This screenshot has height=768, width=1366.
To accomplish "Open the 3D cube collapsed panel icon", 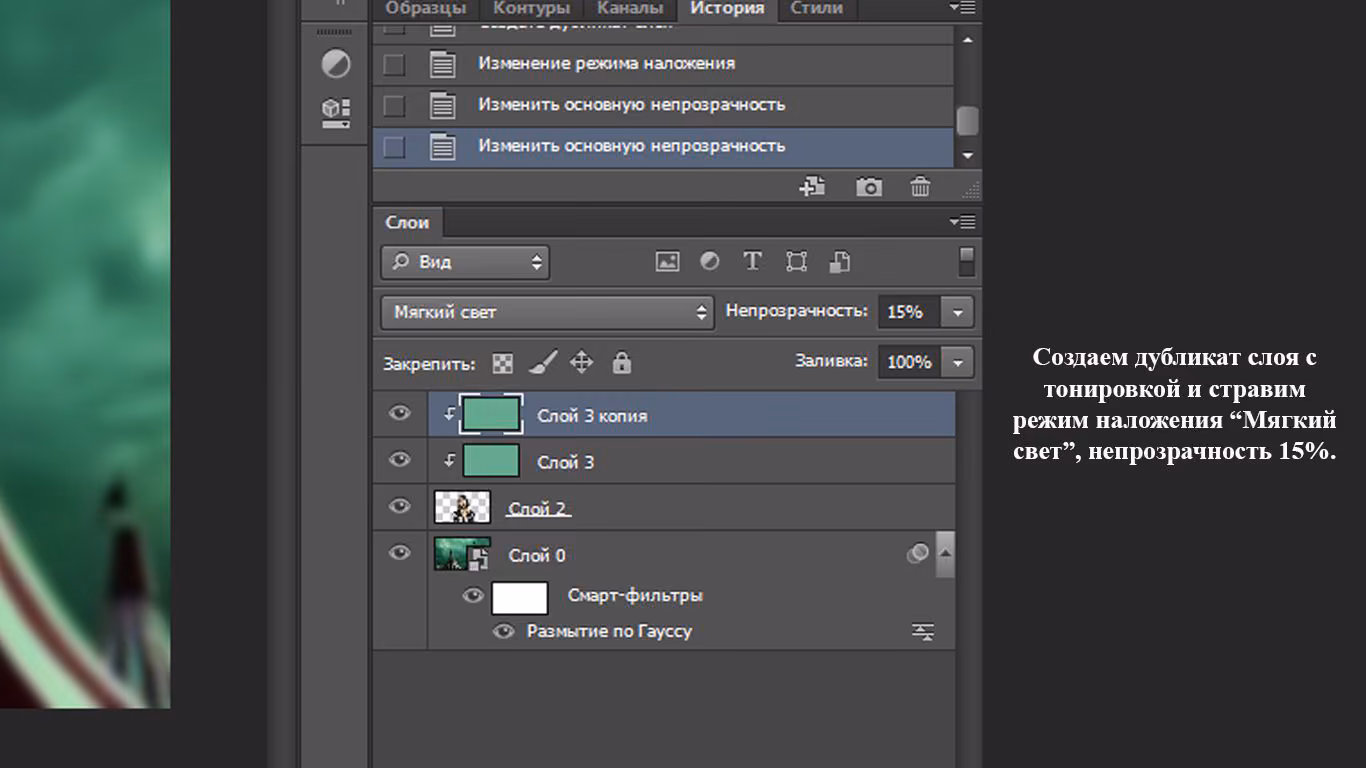I will [x=335, y=111].
